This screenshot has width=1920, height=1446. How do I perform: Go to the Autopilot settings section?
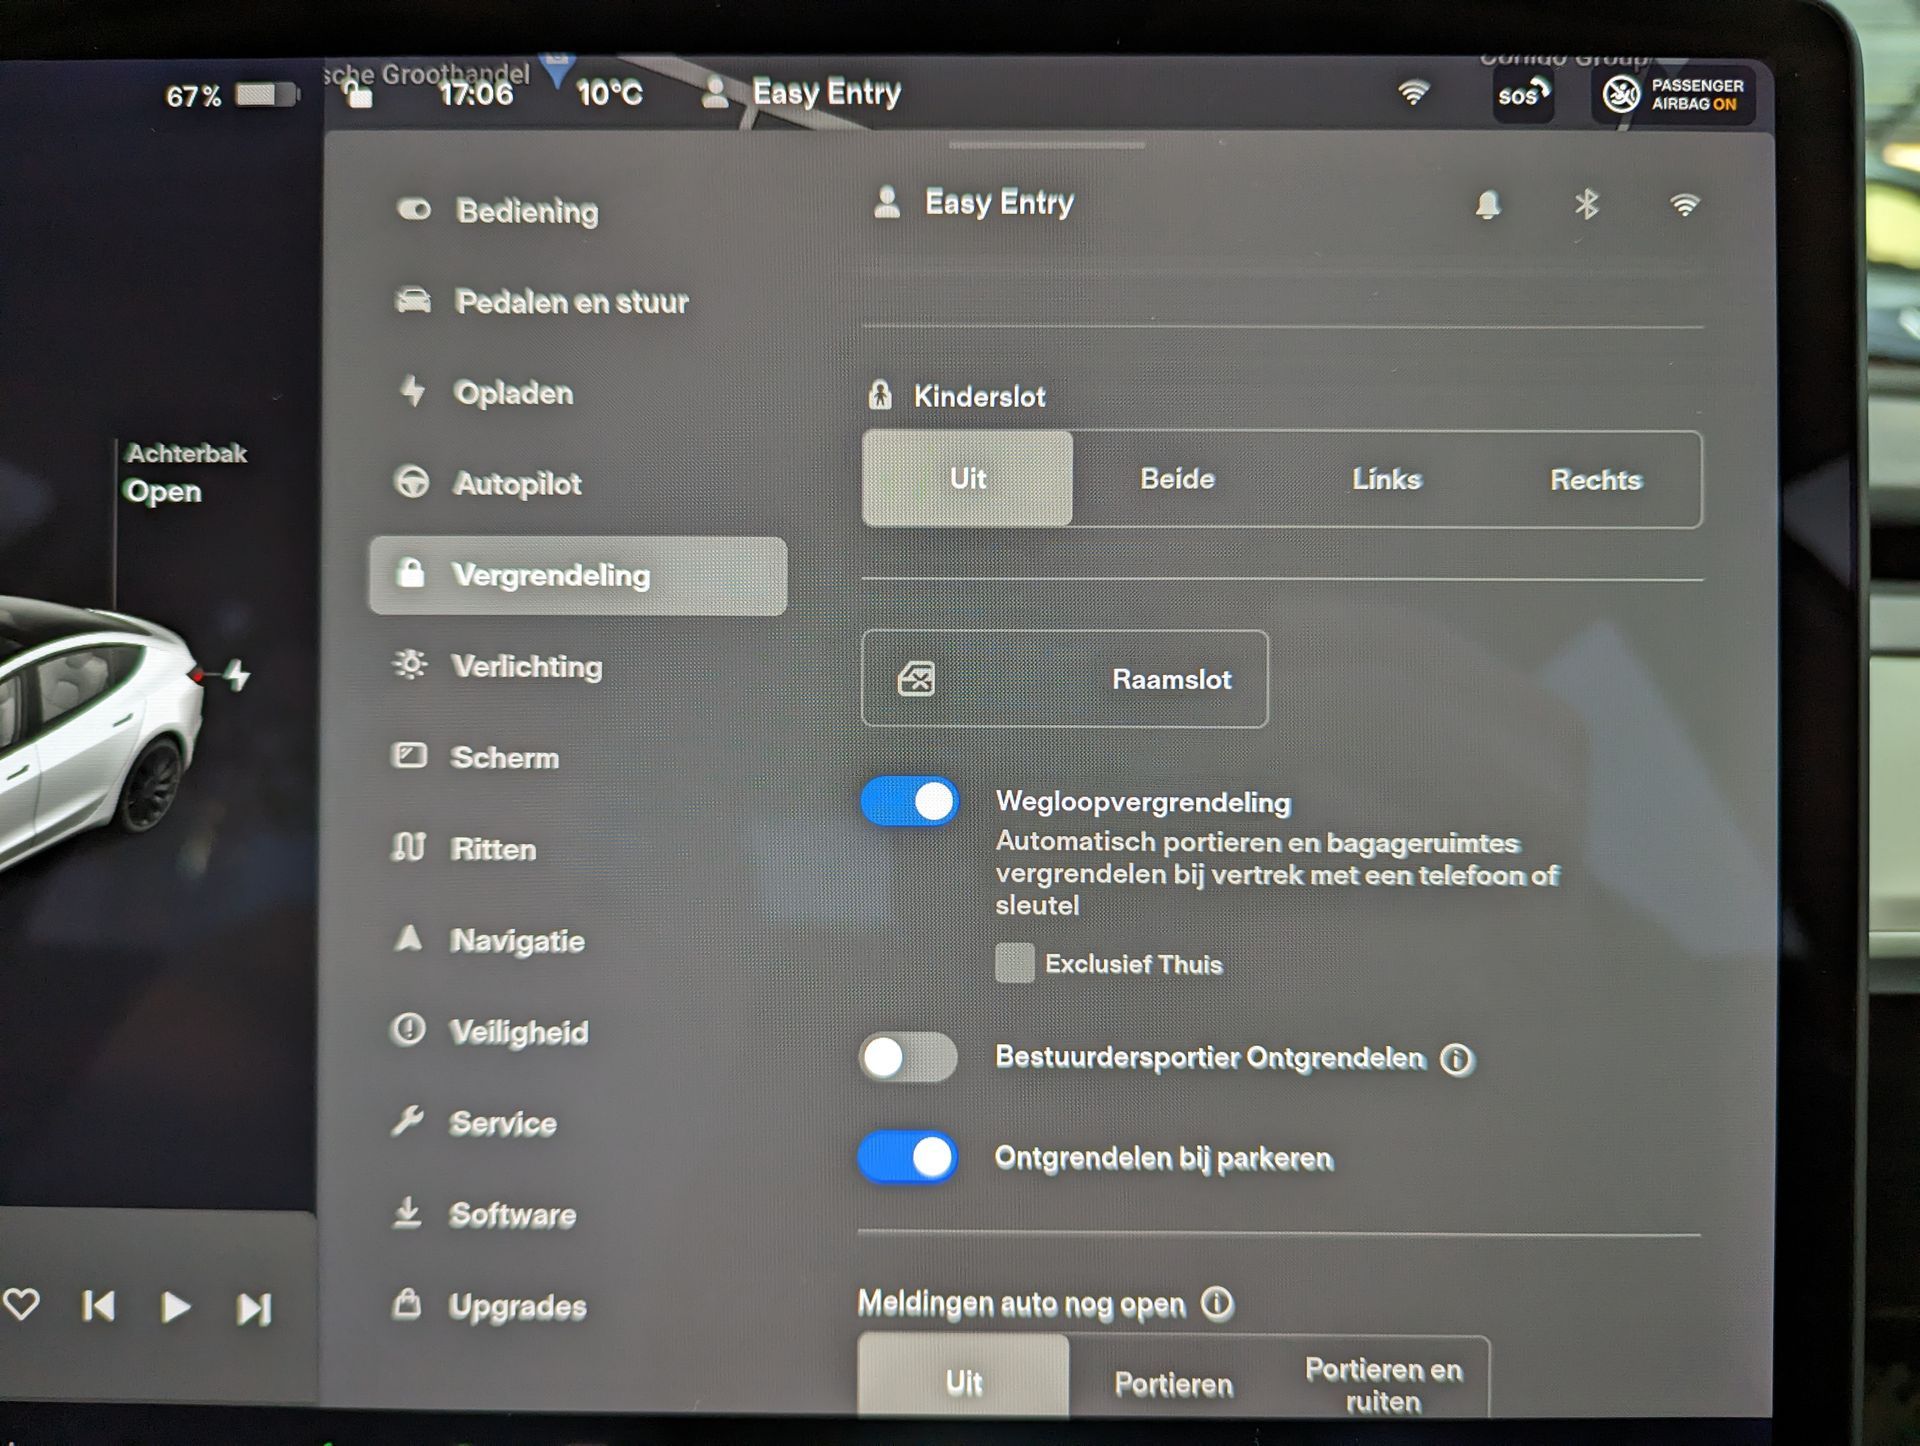coord(516,484)
